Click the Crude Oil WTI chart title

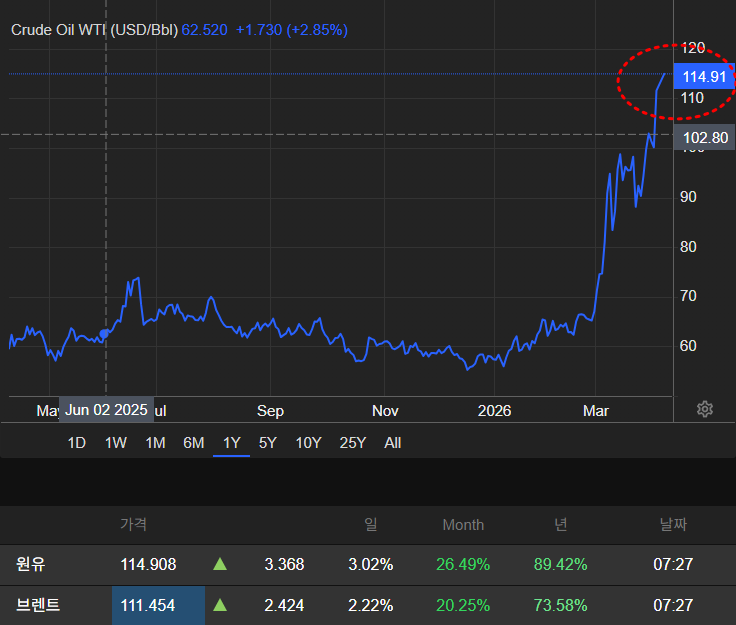[94, 30]
